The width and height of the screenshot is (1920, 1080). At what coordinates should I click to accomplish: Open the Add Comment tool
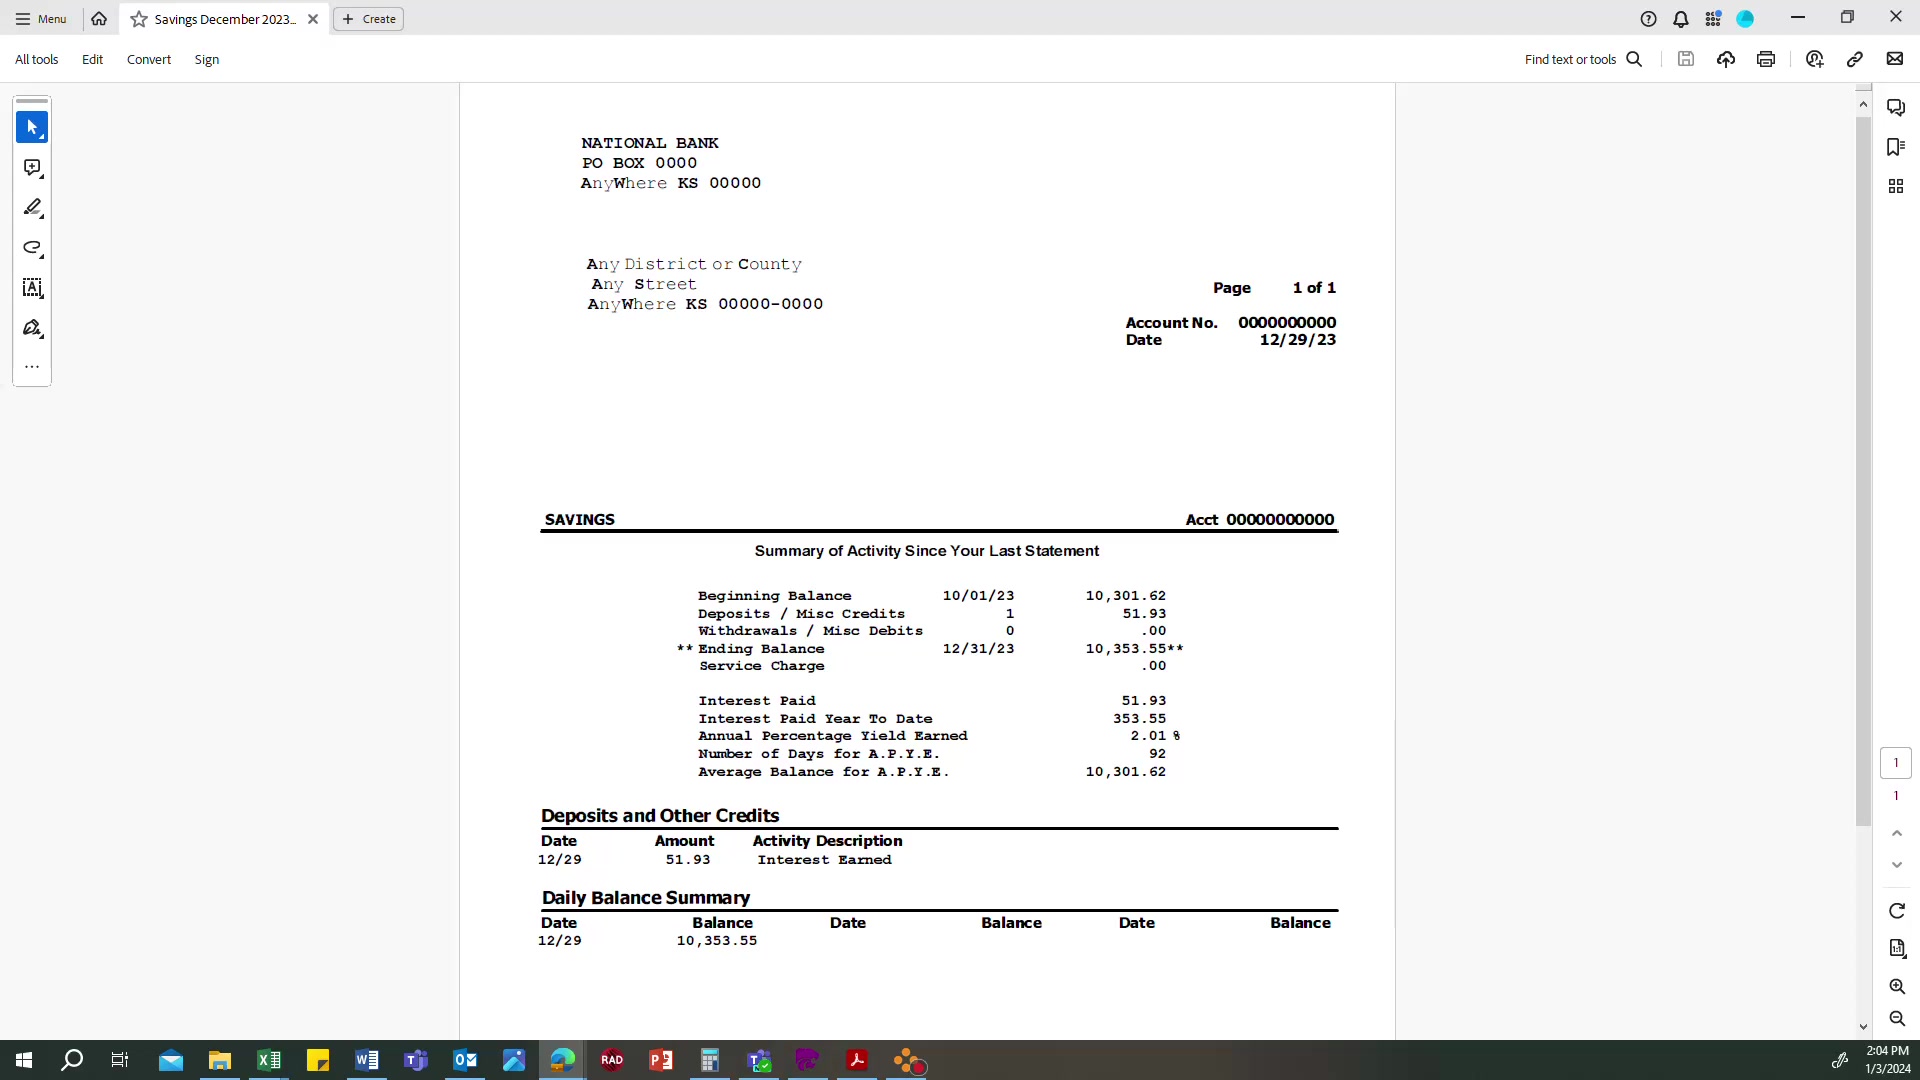31,168
